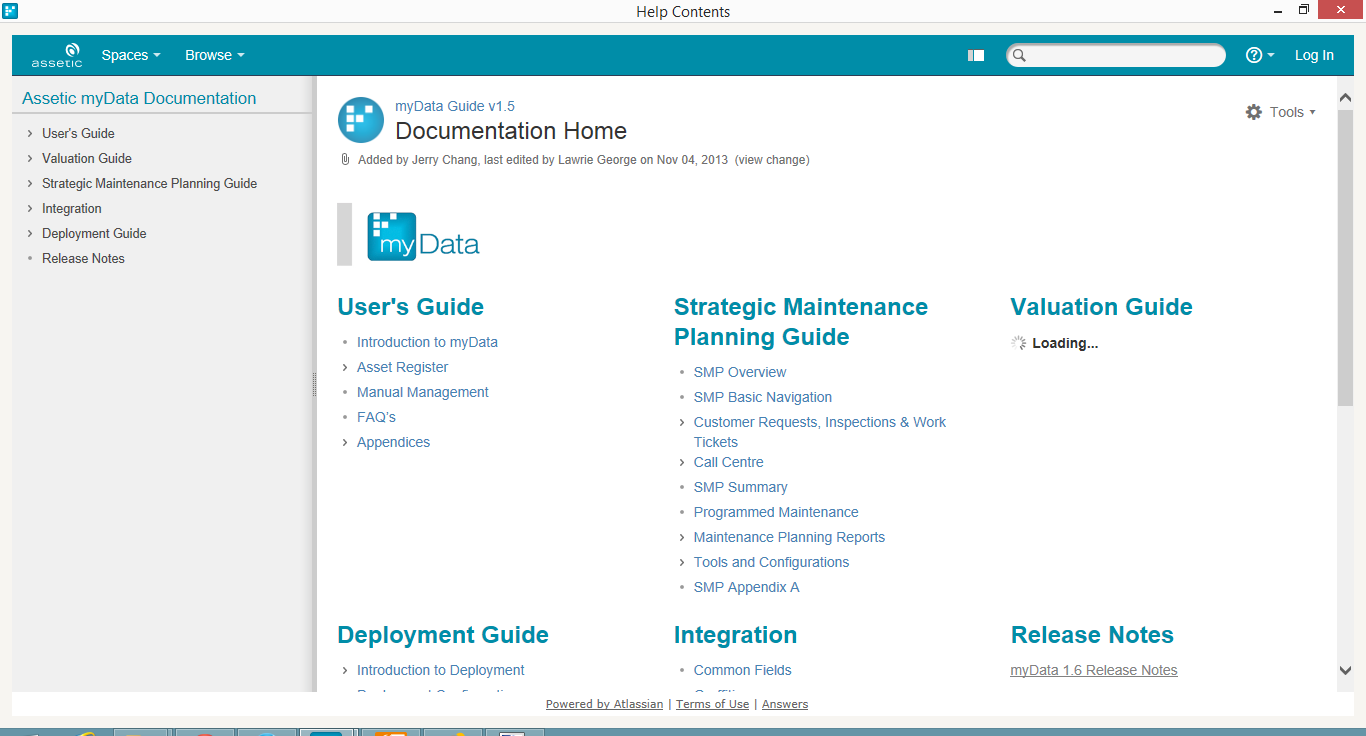
Task: Click scrollbar down arrow
Action: pos(1345,671)
